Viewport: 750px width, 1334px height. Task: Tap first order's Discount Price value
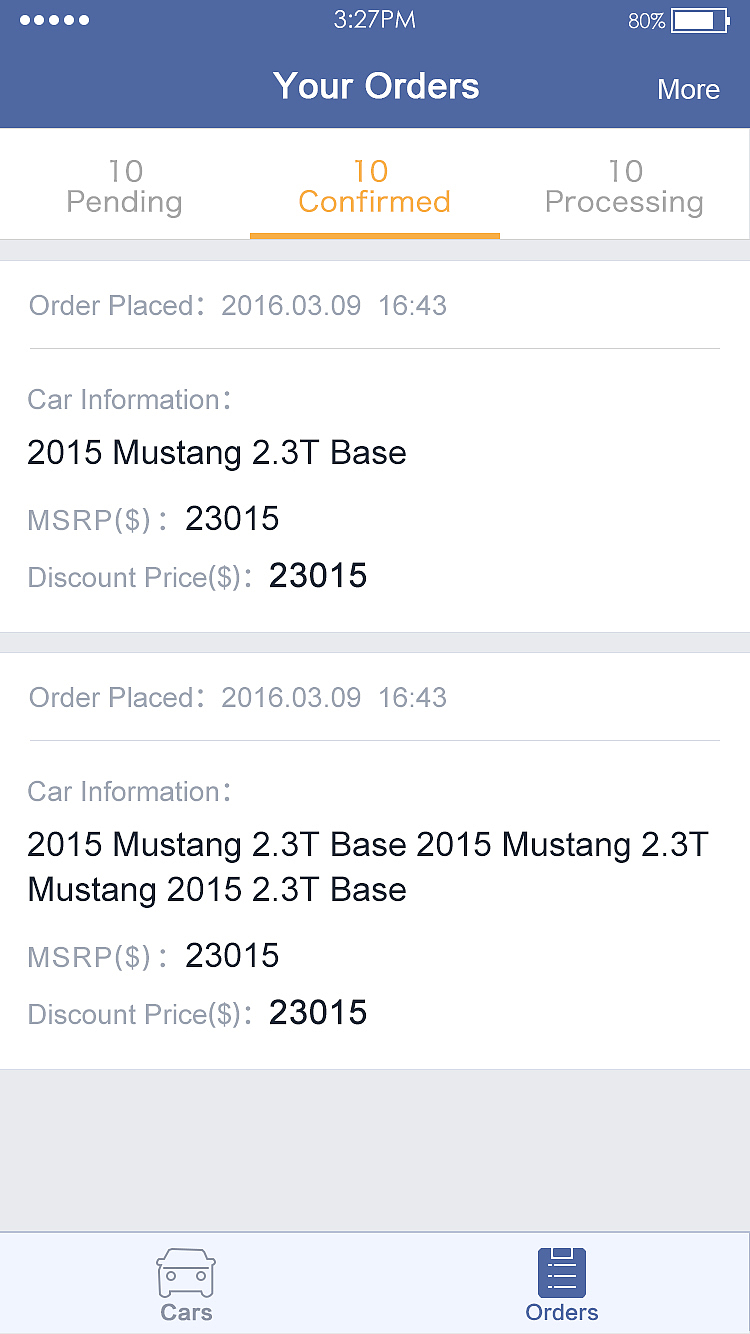(318, 576)
